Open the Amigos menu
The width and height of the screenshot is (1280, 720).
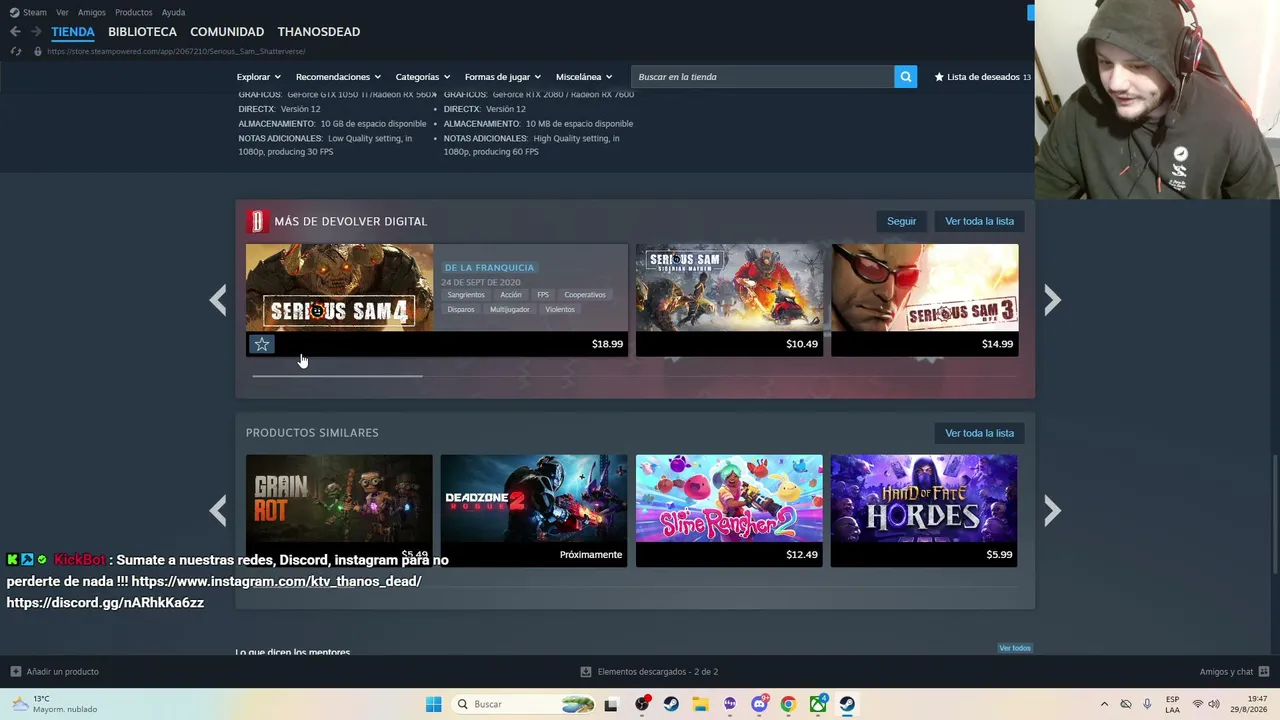92,12
